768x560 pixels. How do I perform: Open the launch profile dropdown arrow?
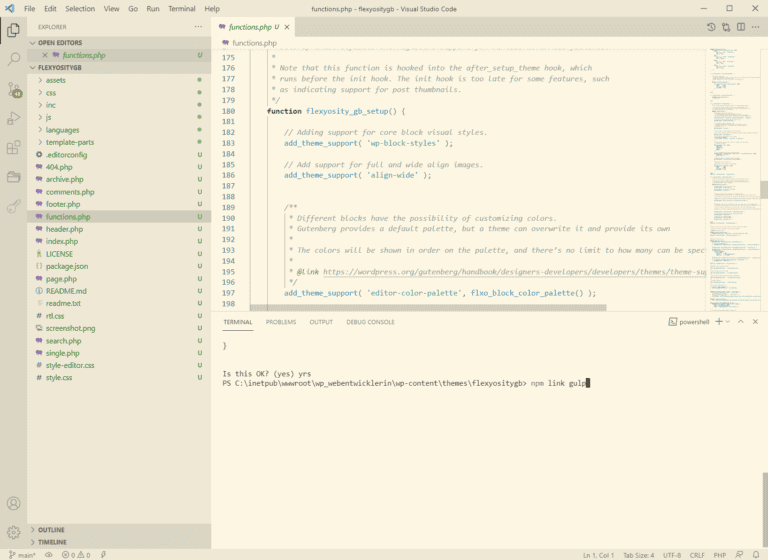pyautogui.click(x=728, y=321)
